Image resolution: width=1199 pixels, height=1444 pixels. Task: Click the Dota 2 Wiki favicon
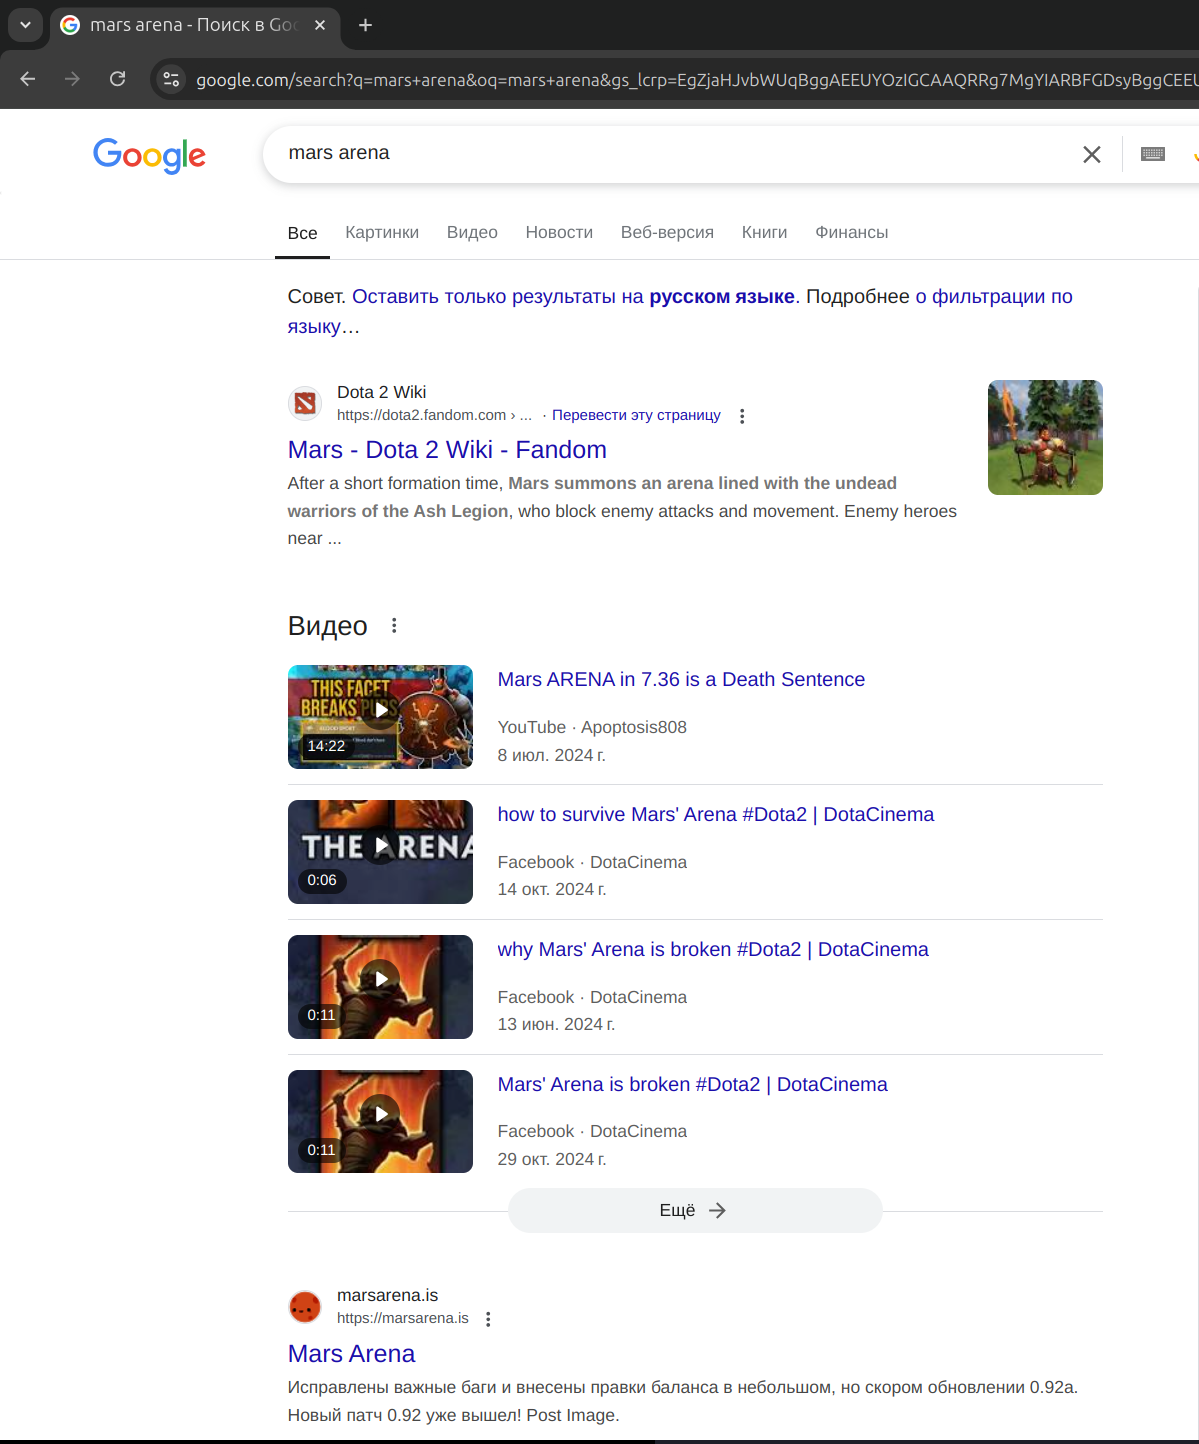(305, 403)
